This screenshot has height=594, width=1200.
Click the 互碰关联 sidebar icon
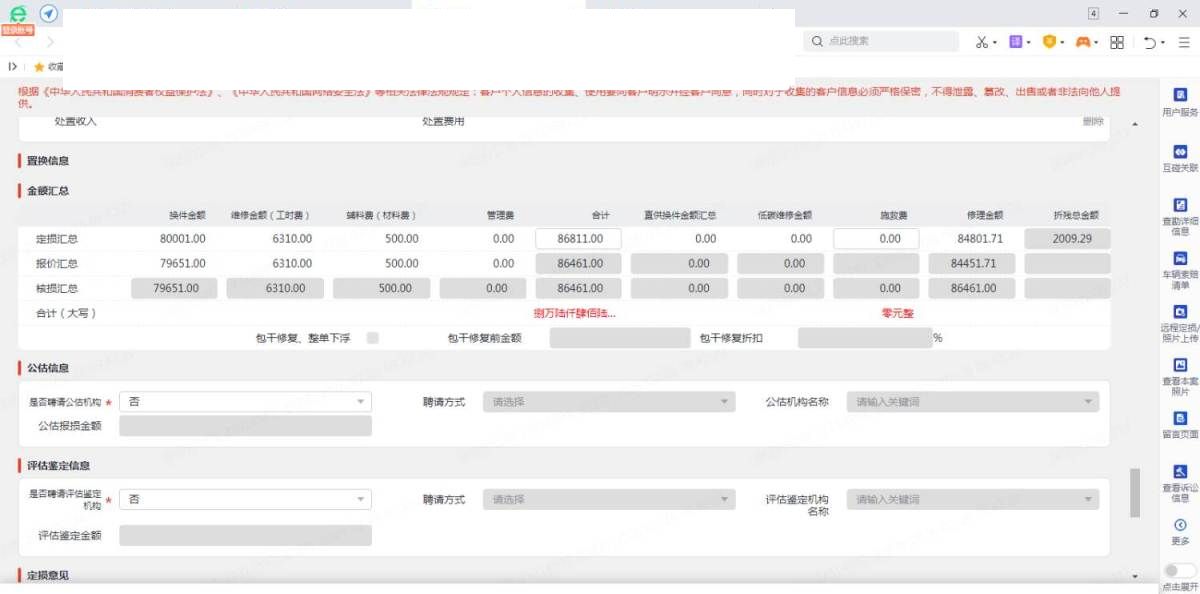pyautogui.click(x=1180, y=152)
